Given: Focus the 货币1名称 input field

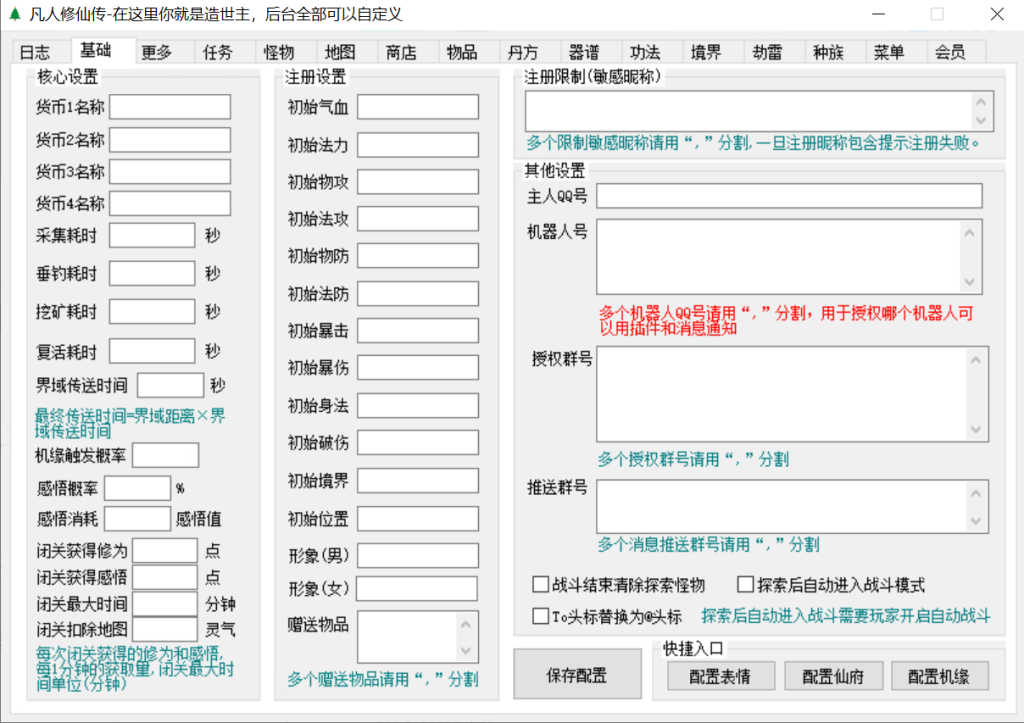Looking at the screenshot, I should pos(170,107).
